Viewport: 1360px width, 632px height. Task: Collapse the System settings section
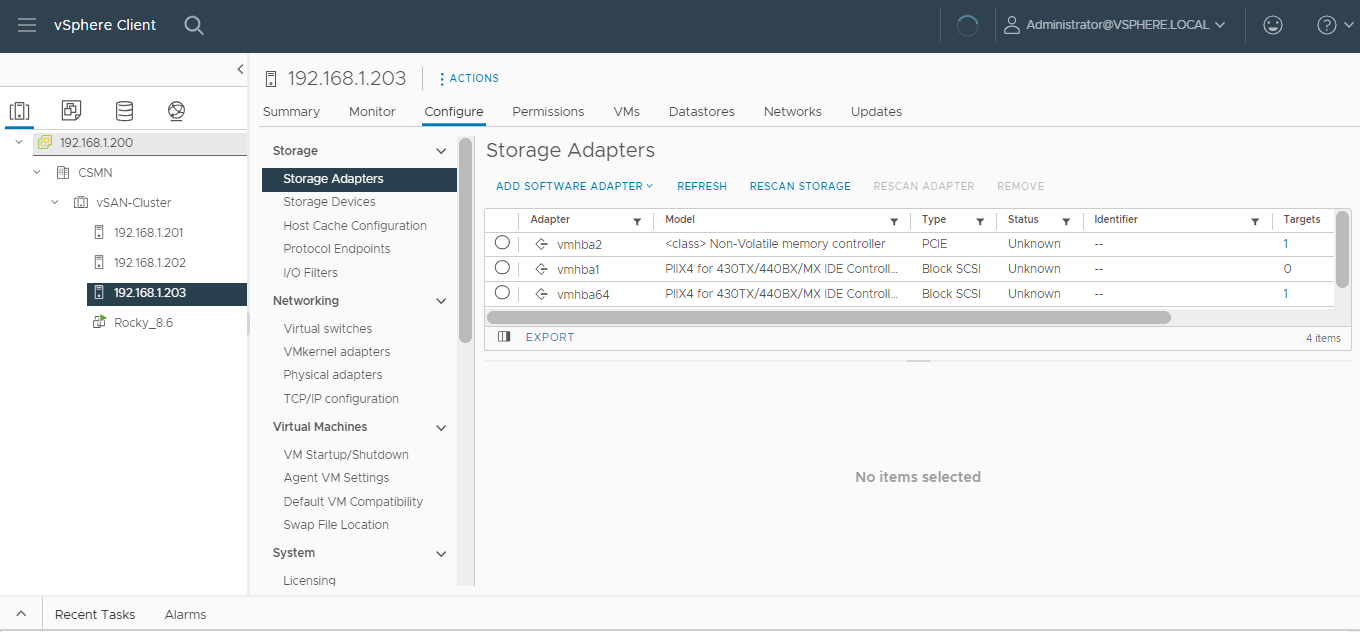441,553
